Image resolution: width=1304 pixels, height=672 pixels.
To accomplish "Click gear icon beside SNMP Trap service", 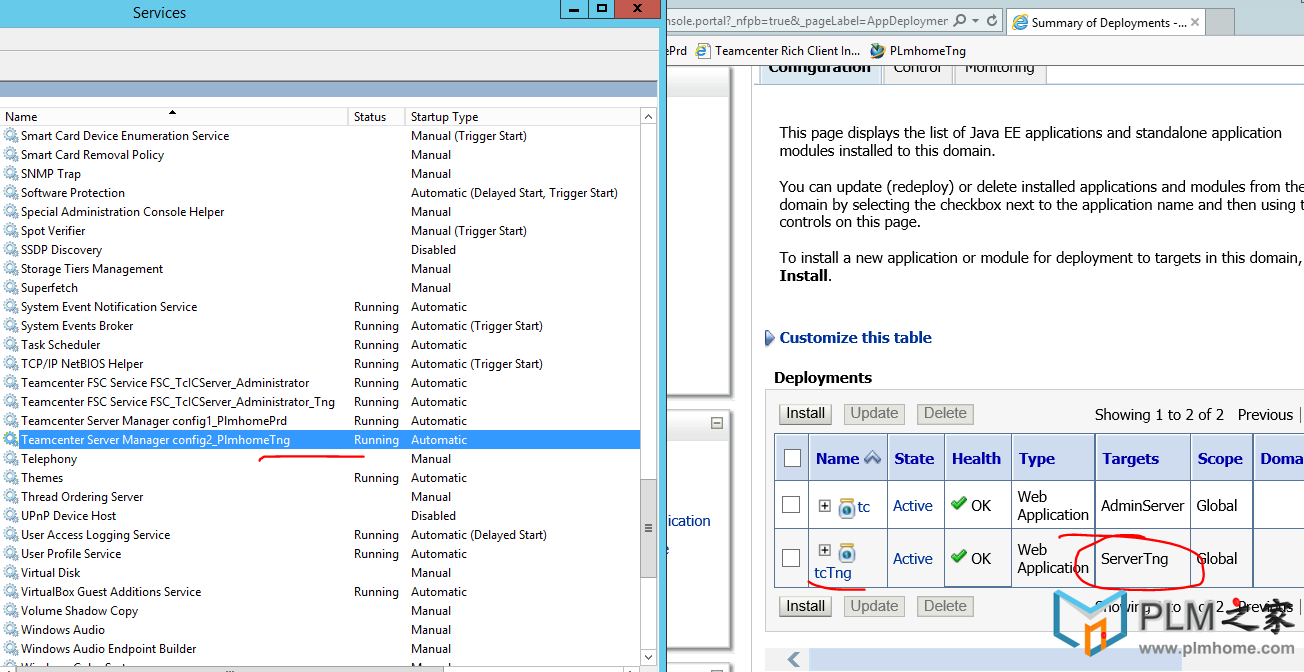I will coord(11,174).
